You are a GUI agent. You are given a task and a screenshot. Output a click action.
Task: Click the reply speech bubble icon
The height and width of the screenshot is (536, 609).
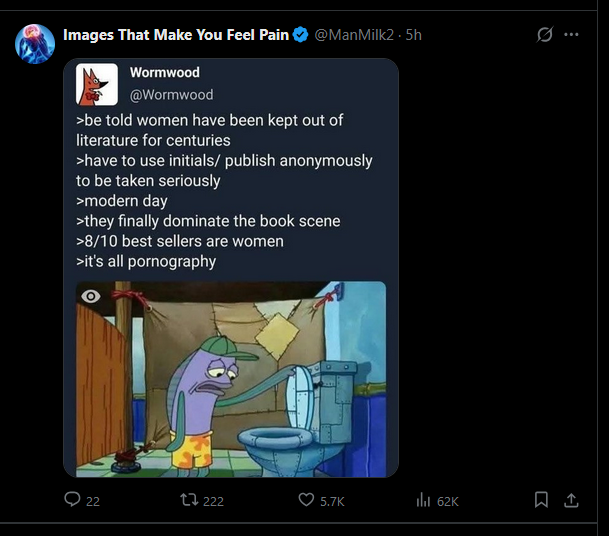pos(72,500)
